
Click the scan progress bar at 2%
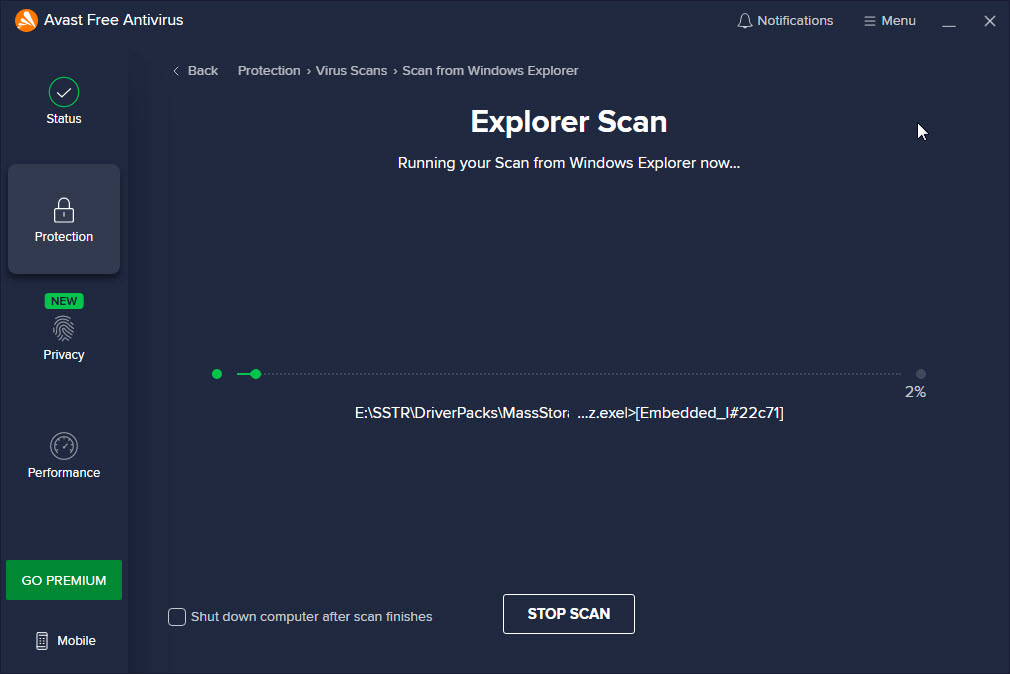pyautogui.click(x=570, y=373)
